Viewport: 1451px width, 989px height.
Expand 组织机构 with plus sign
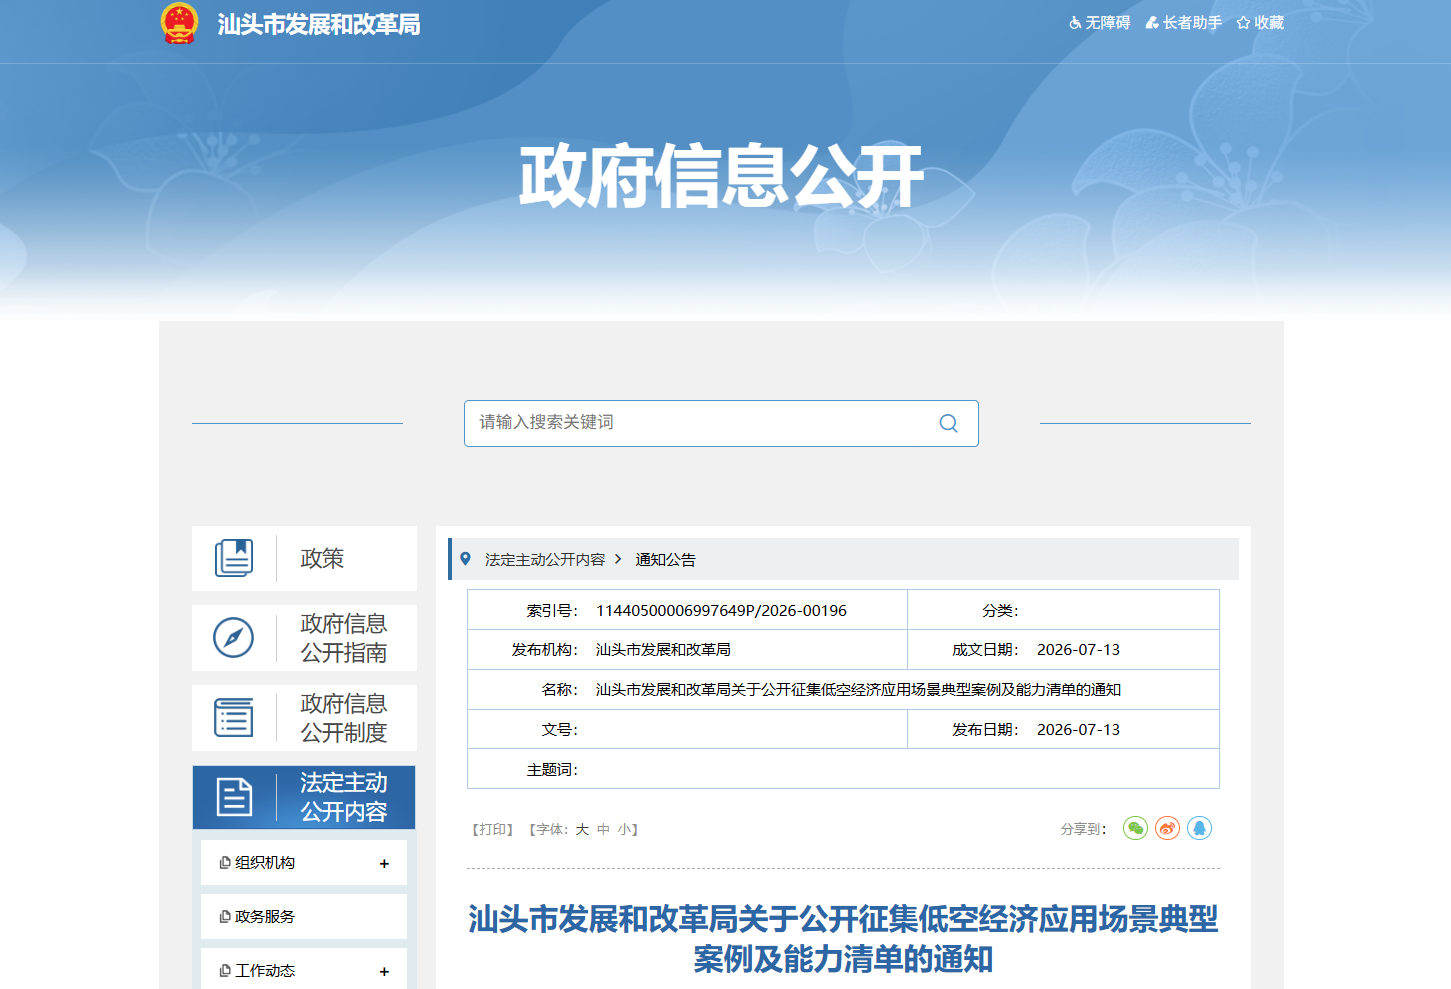pyautogui.click(x=384, y=864)
